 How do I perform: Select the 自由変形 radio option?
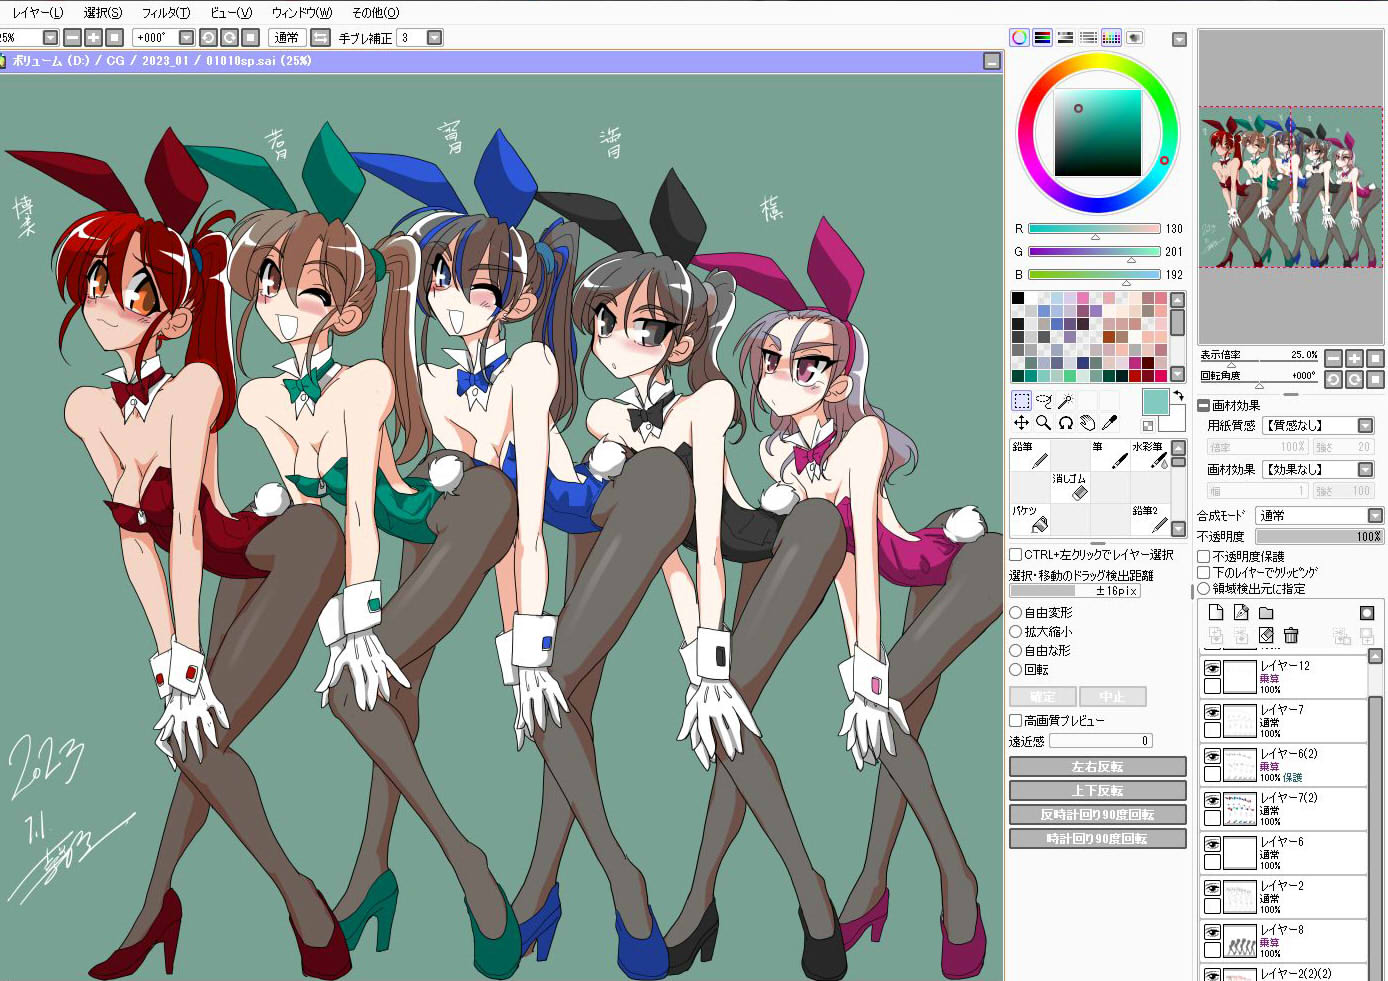1016,612
